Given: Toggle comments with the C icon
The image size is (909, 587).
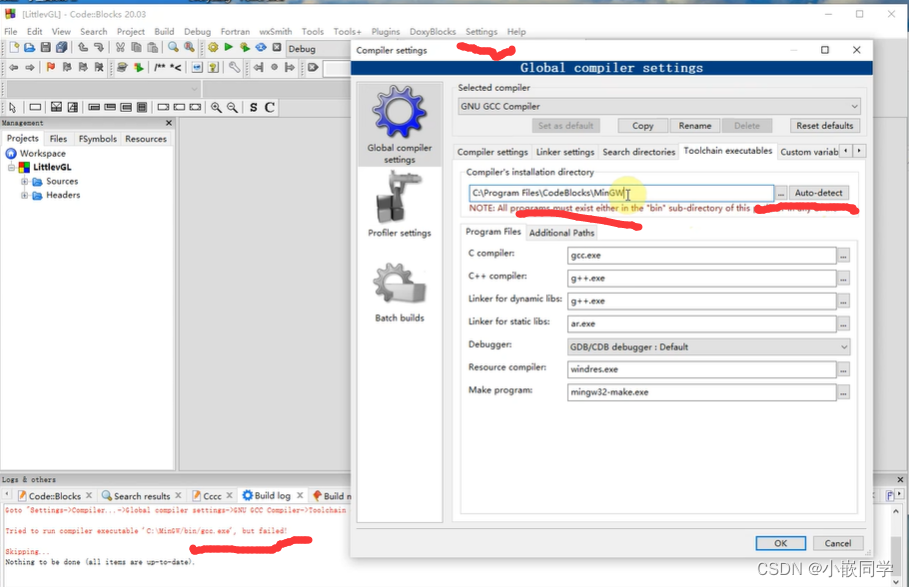Looking at the screenshot, I should (x=270, y=107).
